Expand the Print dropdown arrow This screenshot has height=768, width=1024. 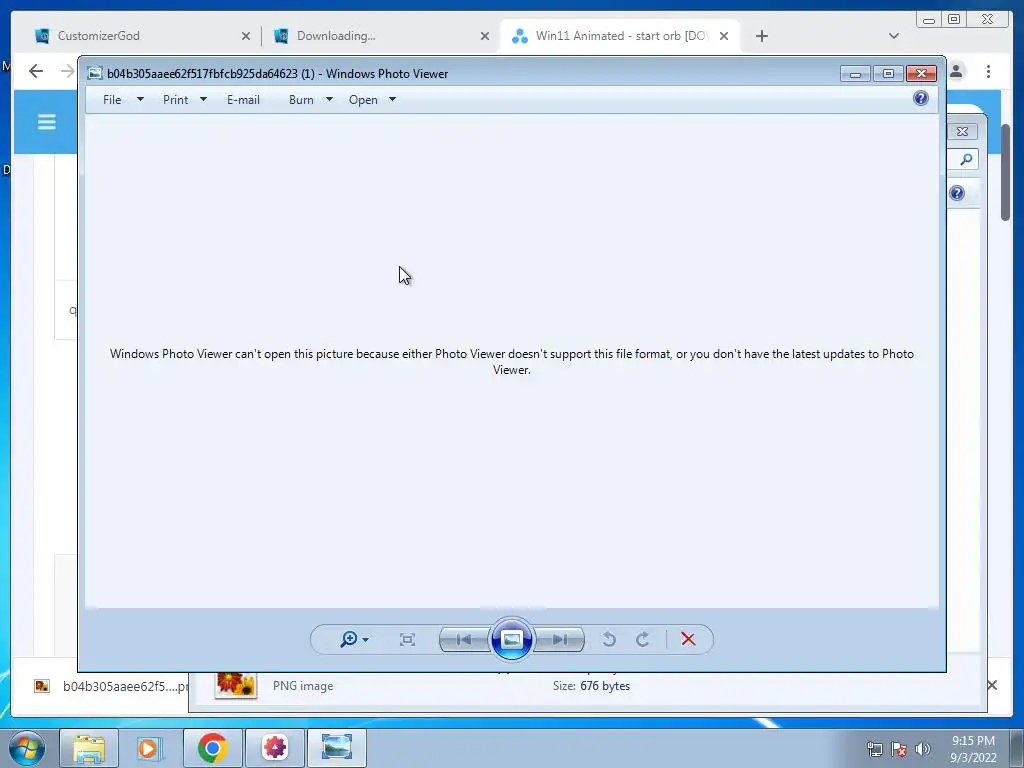coord(203,100)
